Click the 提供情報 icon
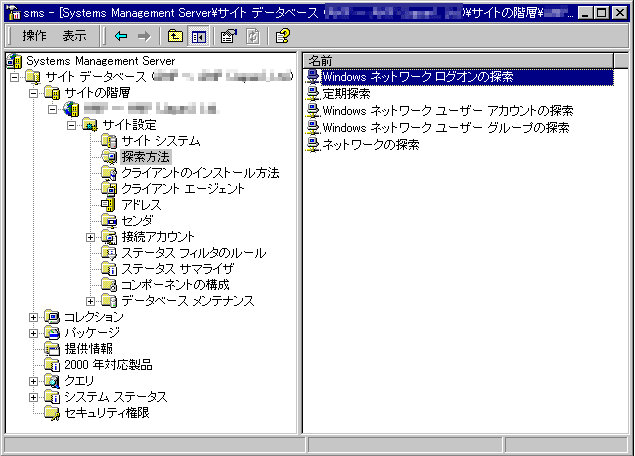The width and height of the screenshot is (635, 456). [x=52, y=349]
